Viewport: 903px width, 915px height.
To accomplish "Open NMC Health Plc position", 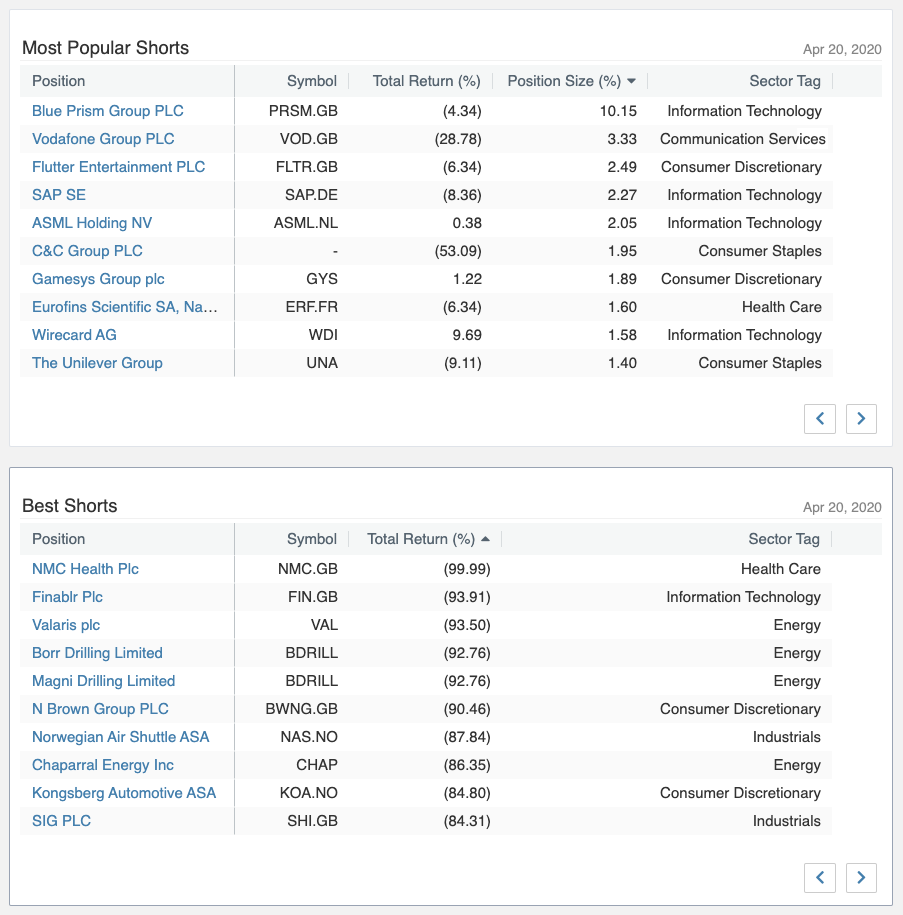I will 85,569.
